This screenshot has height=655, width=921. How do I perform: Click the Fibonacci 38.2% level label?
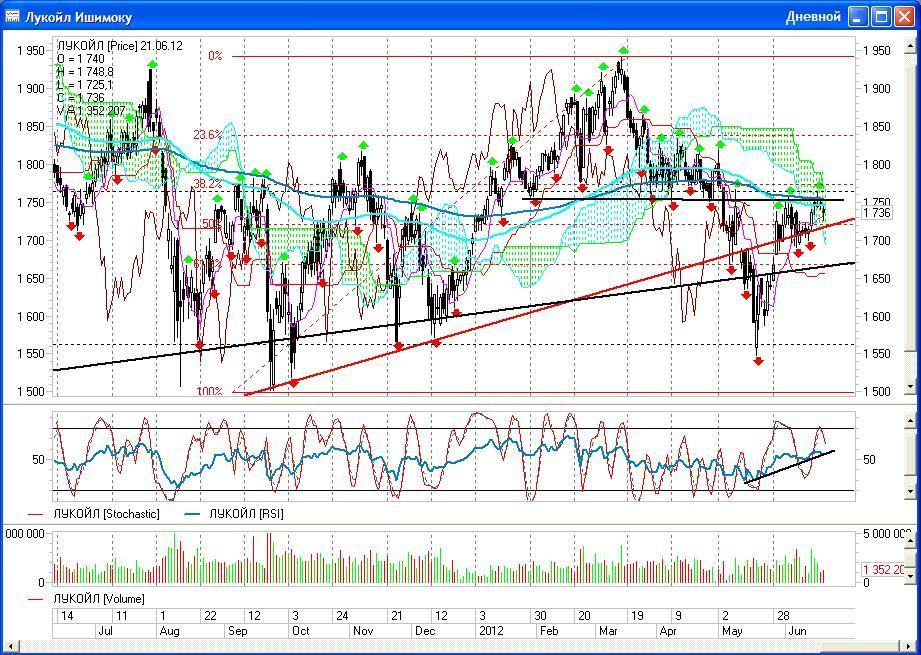click(x=208, y=184)
